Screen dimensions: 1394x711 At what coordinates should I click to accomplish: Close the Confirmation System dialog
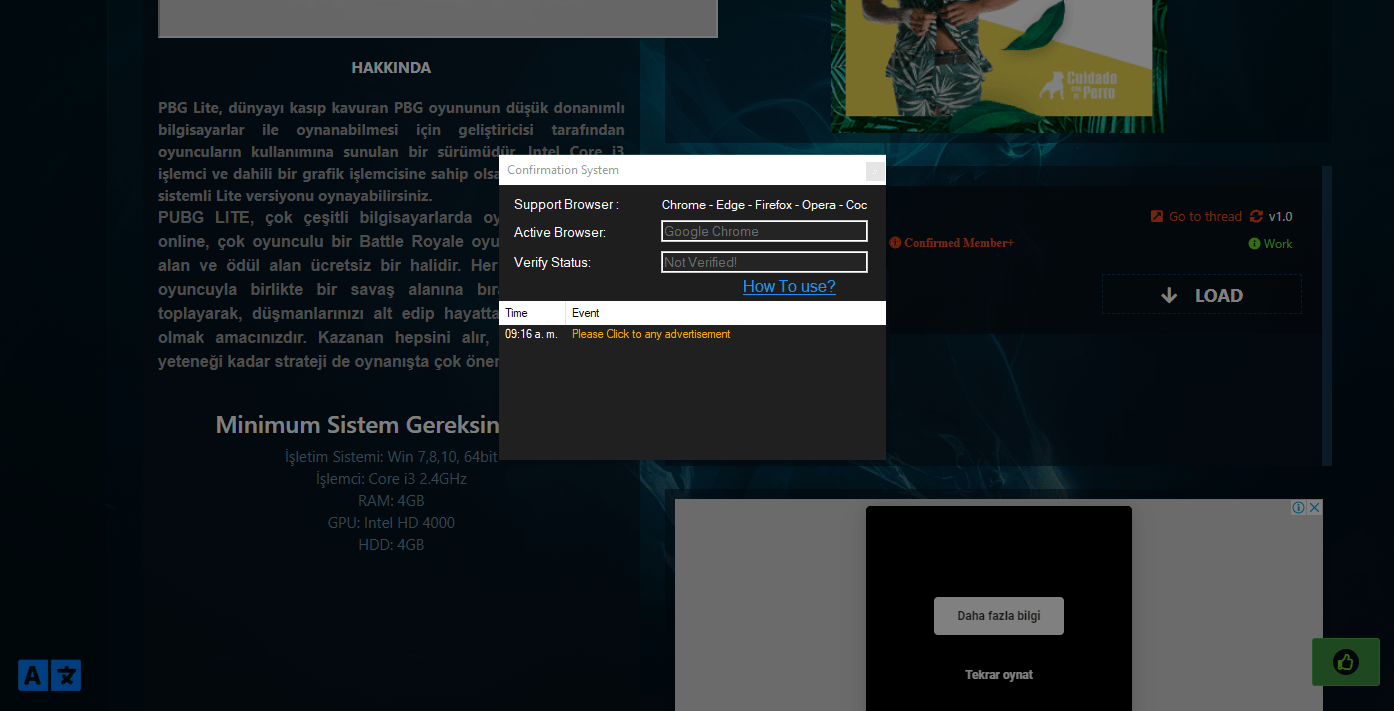tap(874, 171)
